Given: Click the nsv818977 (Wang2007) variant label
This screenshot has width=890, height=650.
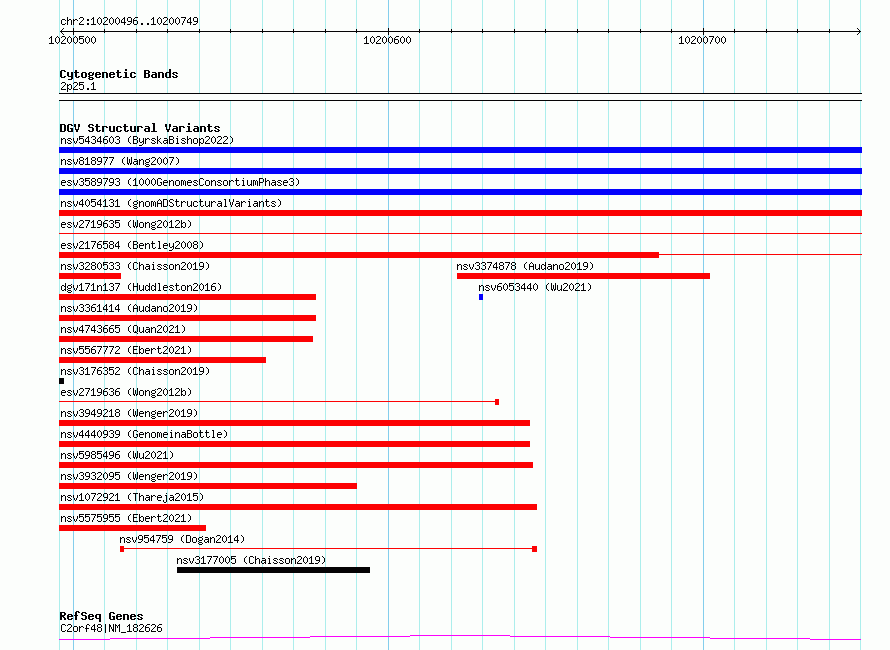Looking at the screenshot, I should click(x=120, y=161).
